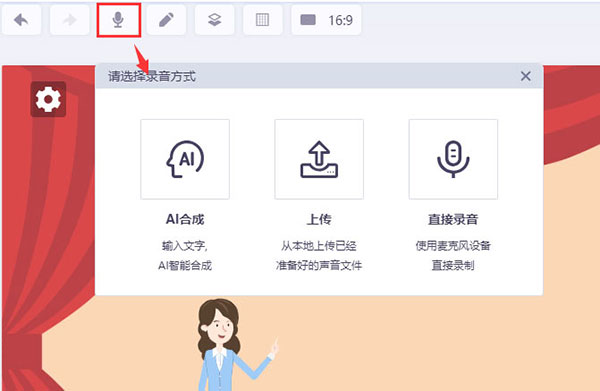
Task: Open the layers stack tool
Action: (x=214, y=20)
